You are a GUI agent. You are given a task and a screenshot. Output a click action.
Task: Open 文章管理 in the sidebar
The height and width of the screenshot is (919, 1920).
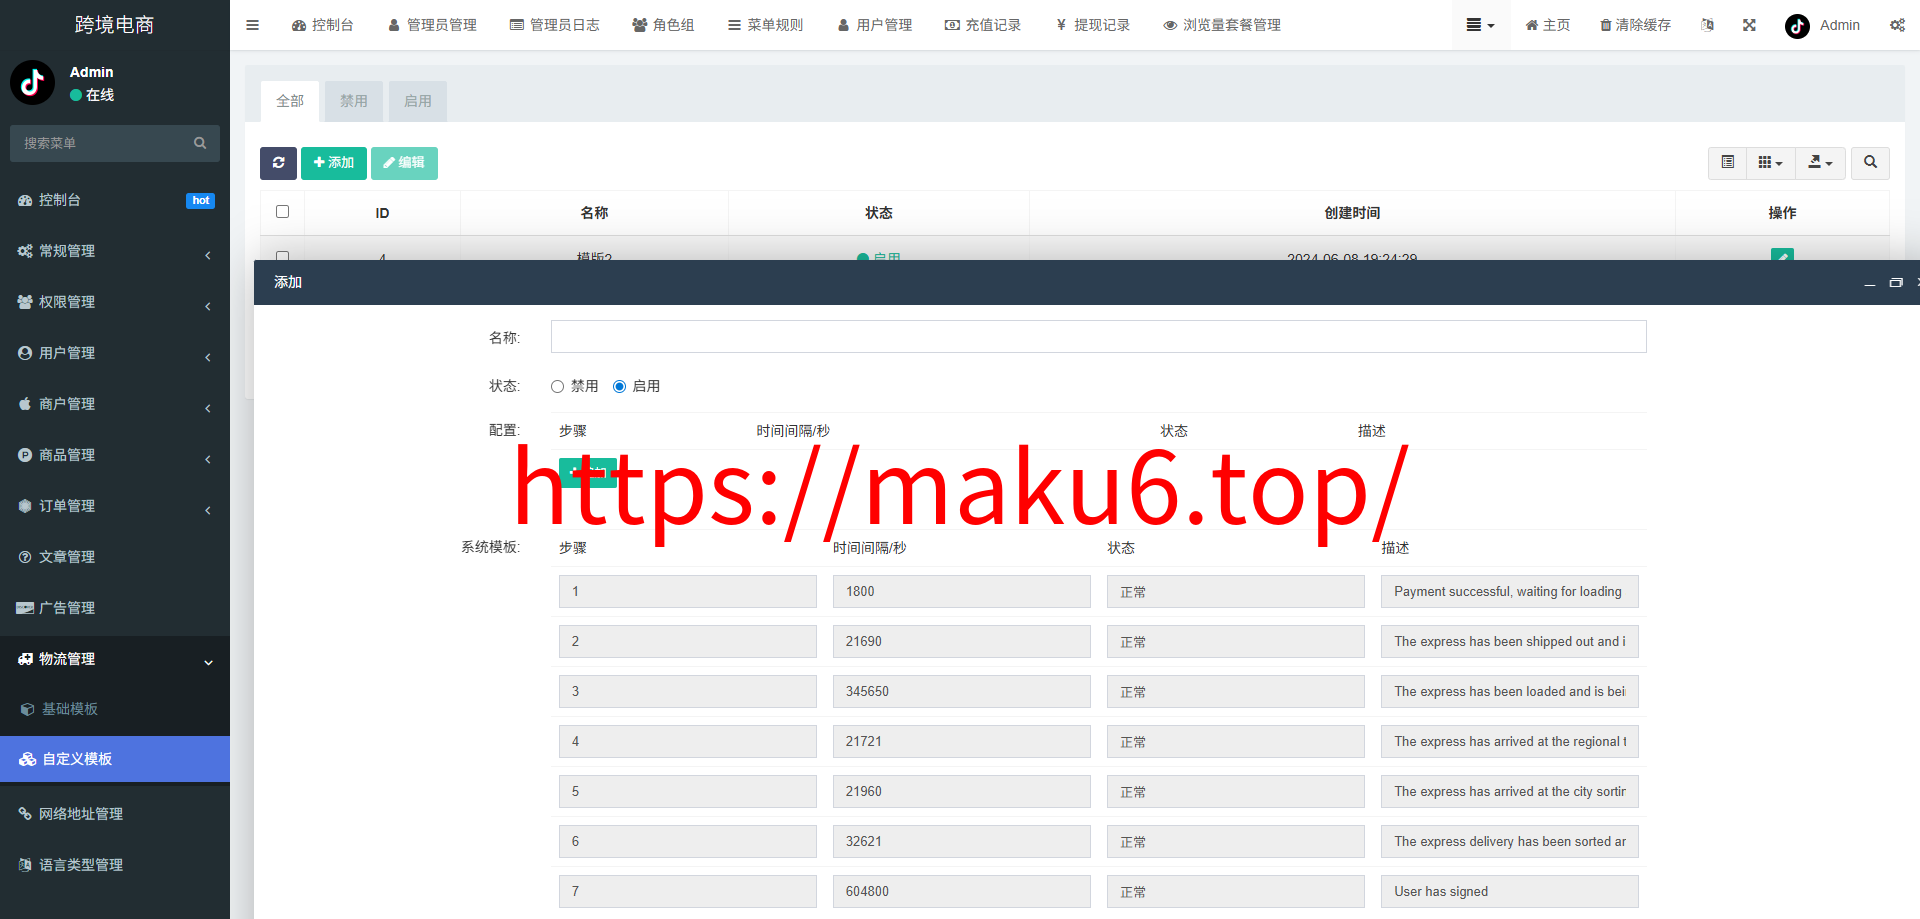pyautogui.click(x=115, y=557)
